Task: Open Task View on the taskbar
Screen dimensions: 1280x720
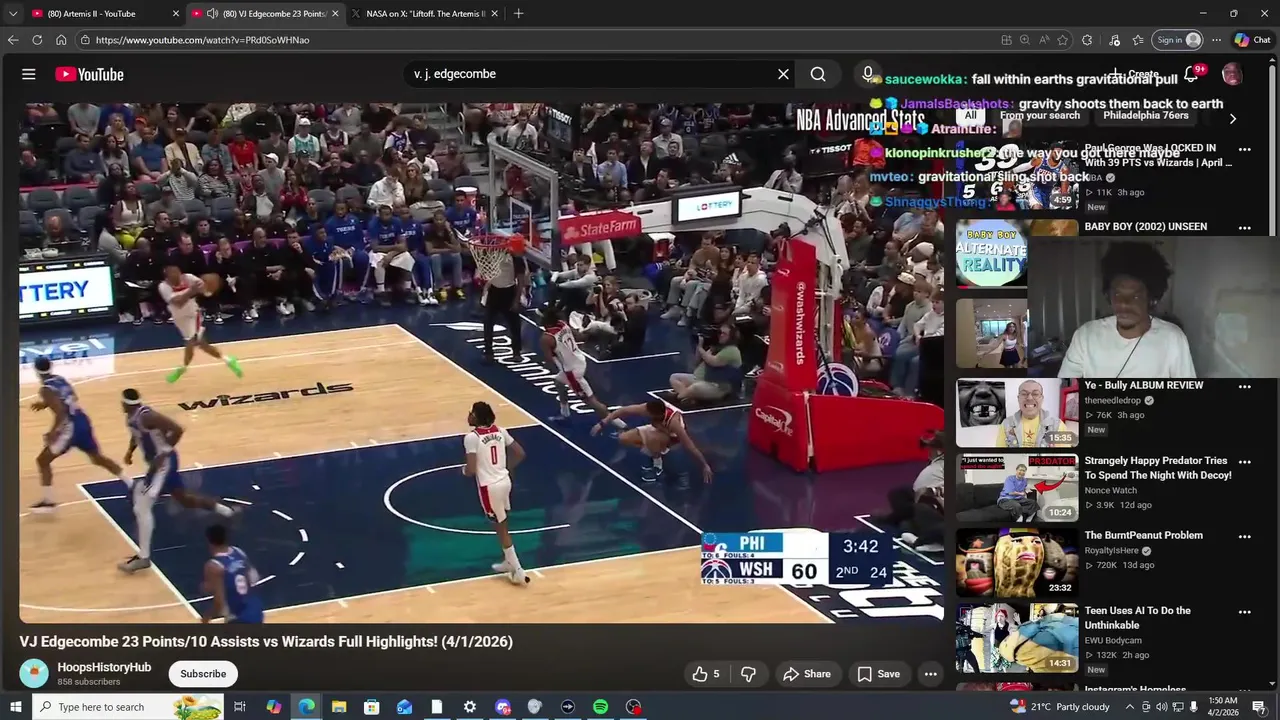Action: [x=240, y=707]
